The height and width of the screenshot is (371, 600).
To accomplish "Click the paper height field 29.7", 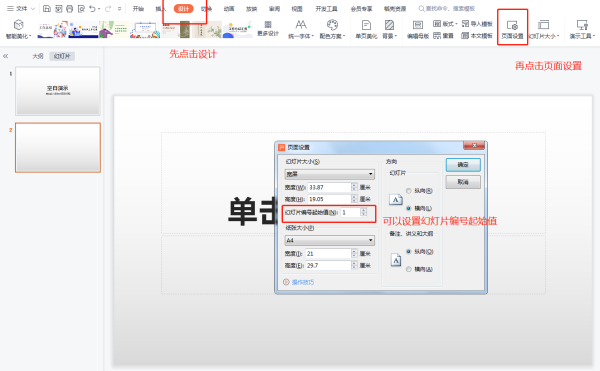I will [x=328, y=265].
